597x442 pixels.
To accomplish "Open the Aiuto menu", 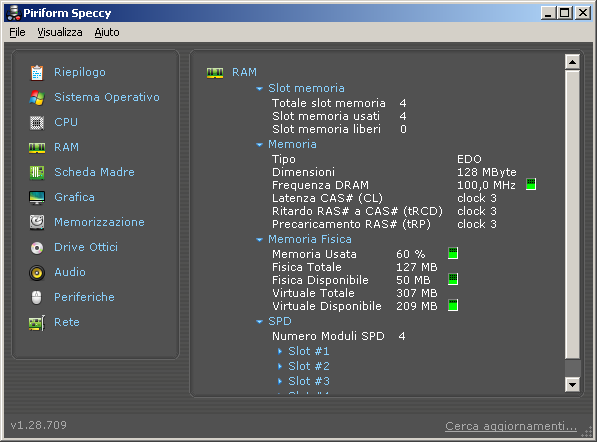I will 107,32.
